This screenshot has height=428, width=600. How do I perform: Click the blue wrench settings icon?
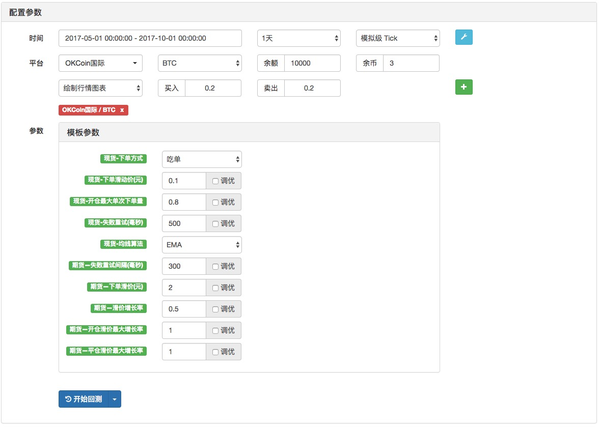[463, 38]
